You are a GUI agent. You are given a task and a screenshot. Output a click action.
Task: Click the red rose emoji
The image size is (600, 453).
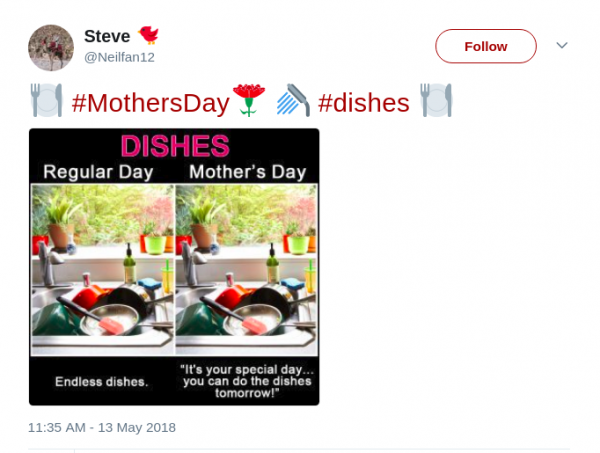[248, 101]
